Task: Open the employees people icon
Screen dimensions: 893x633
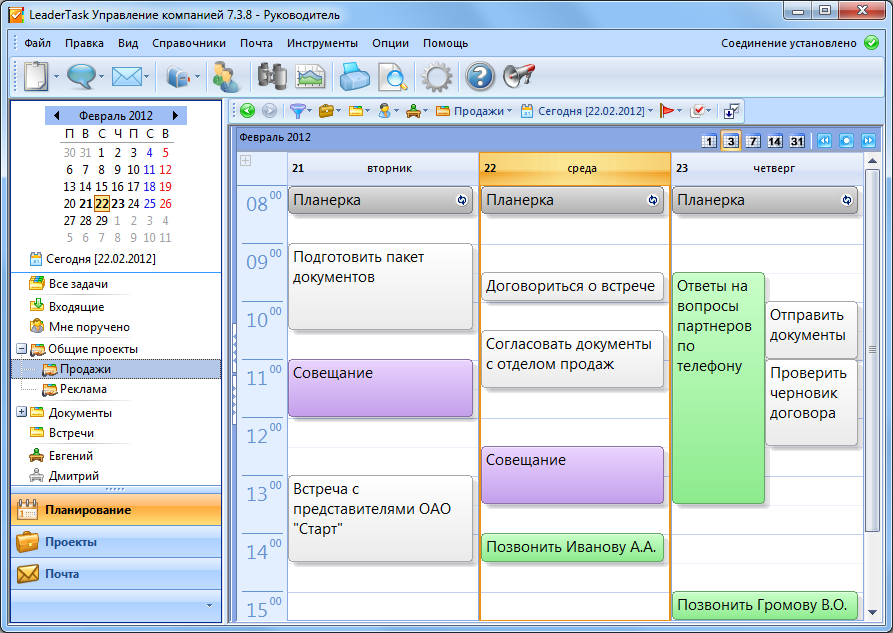Action: 225,77
